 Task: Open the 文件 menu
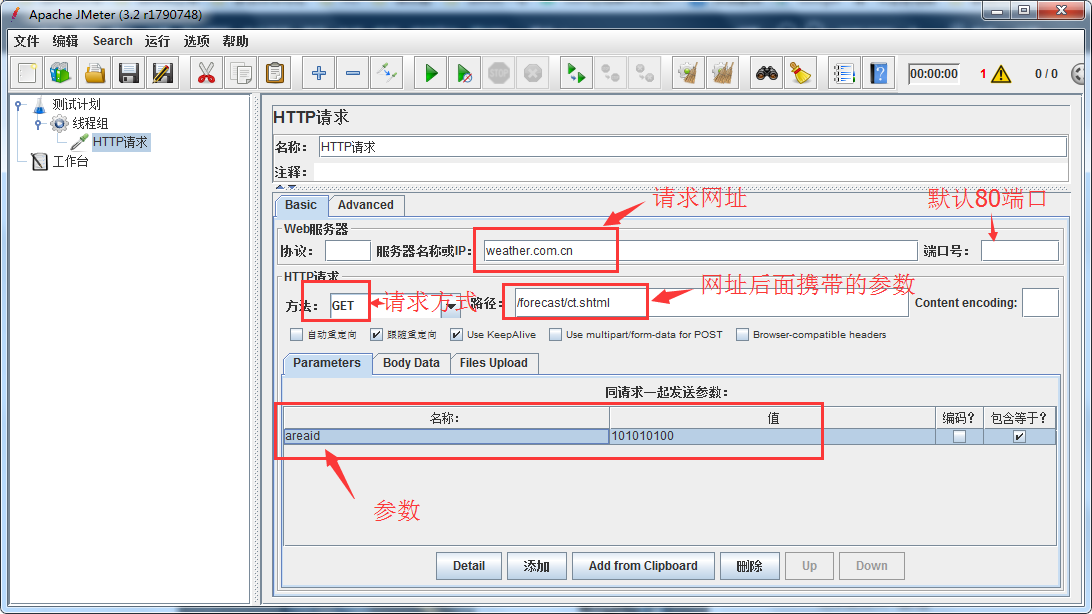point(26,41)
